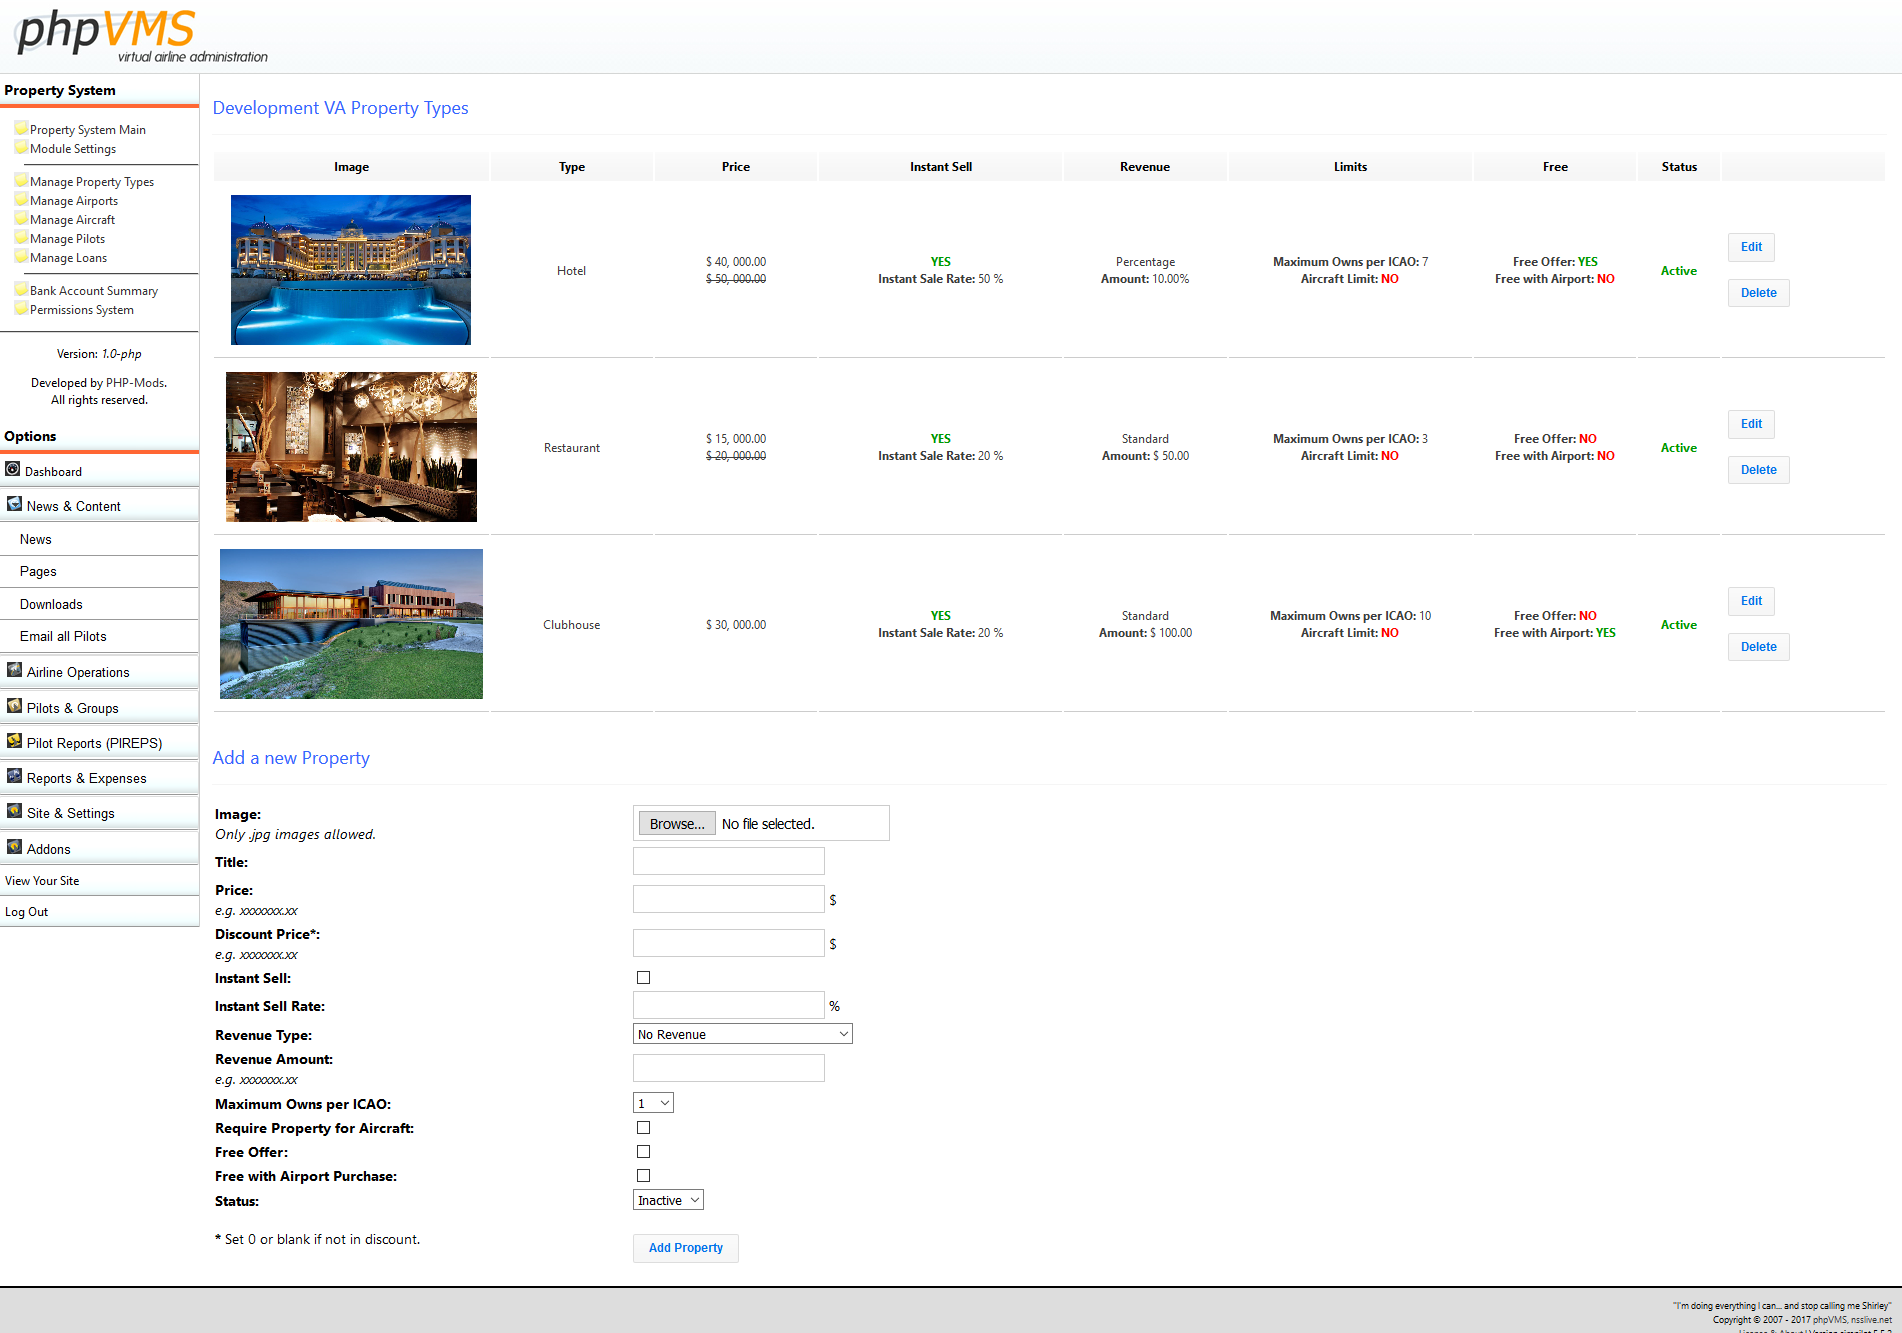Click the Airline Operations section icon

click(14, 670)
